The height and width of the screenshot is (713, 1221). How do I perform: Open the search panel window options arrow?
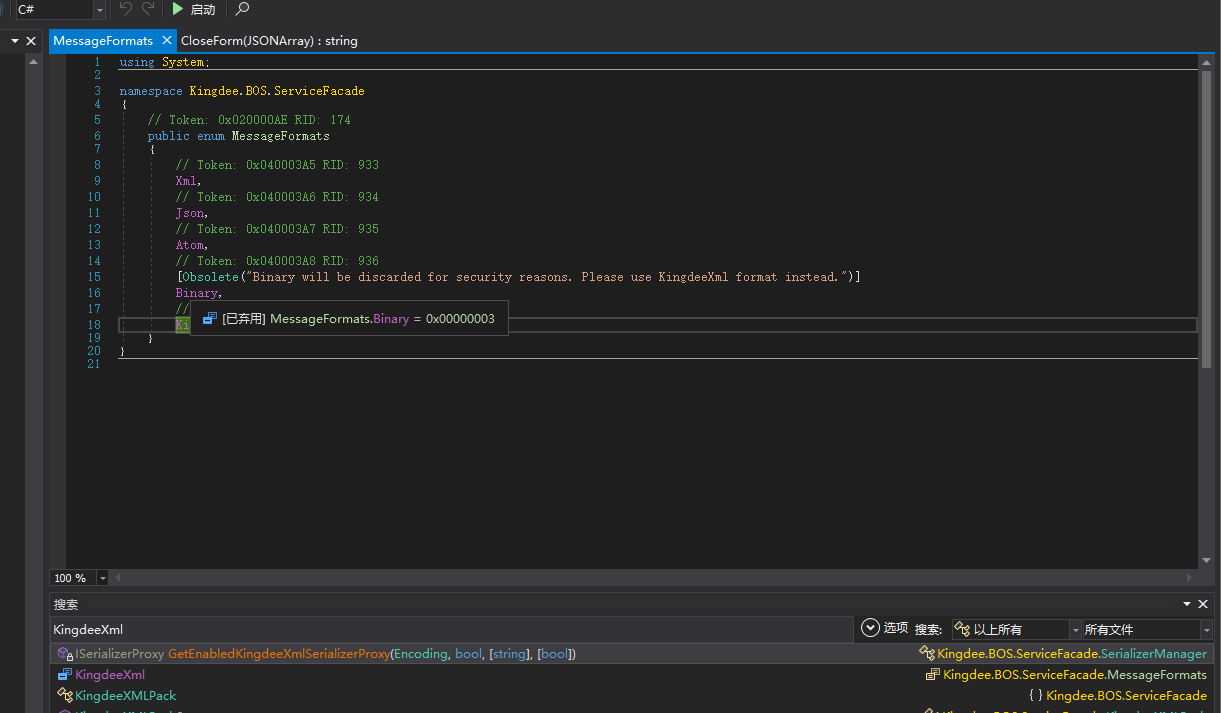pyautogui.click(x=1188, y=604)
